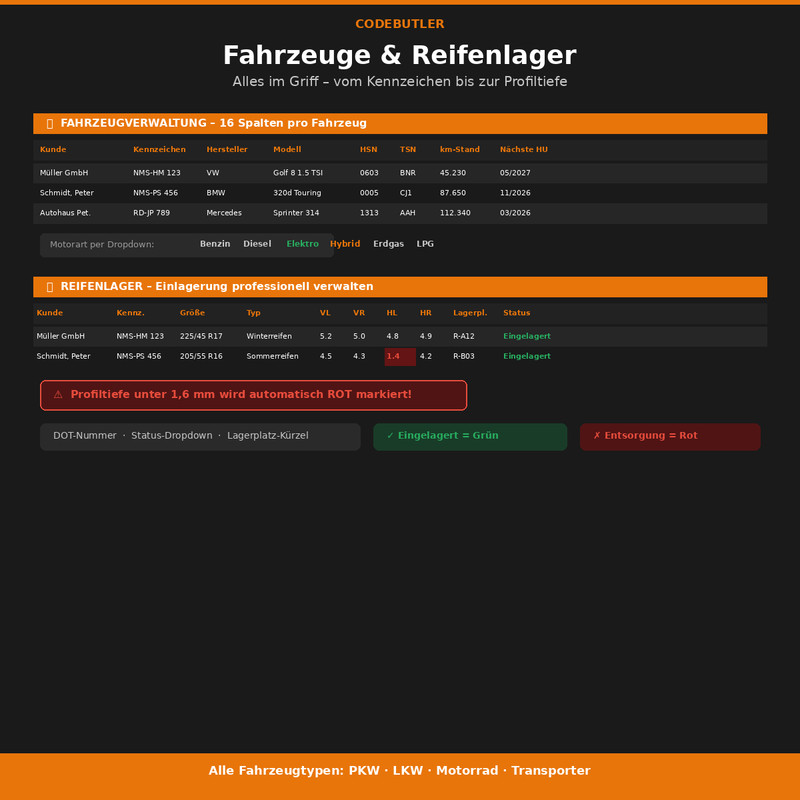Click the CODEBUTLER brand title

tap(399, 24)
